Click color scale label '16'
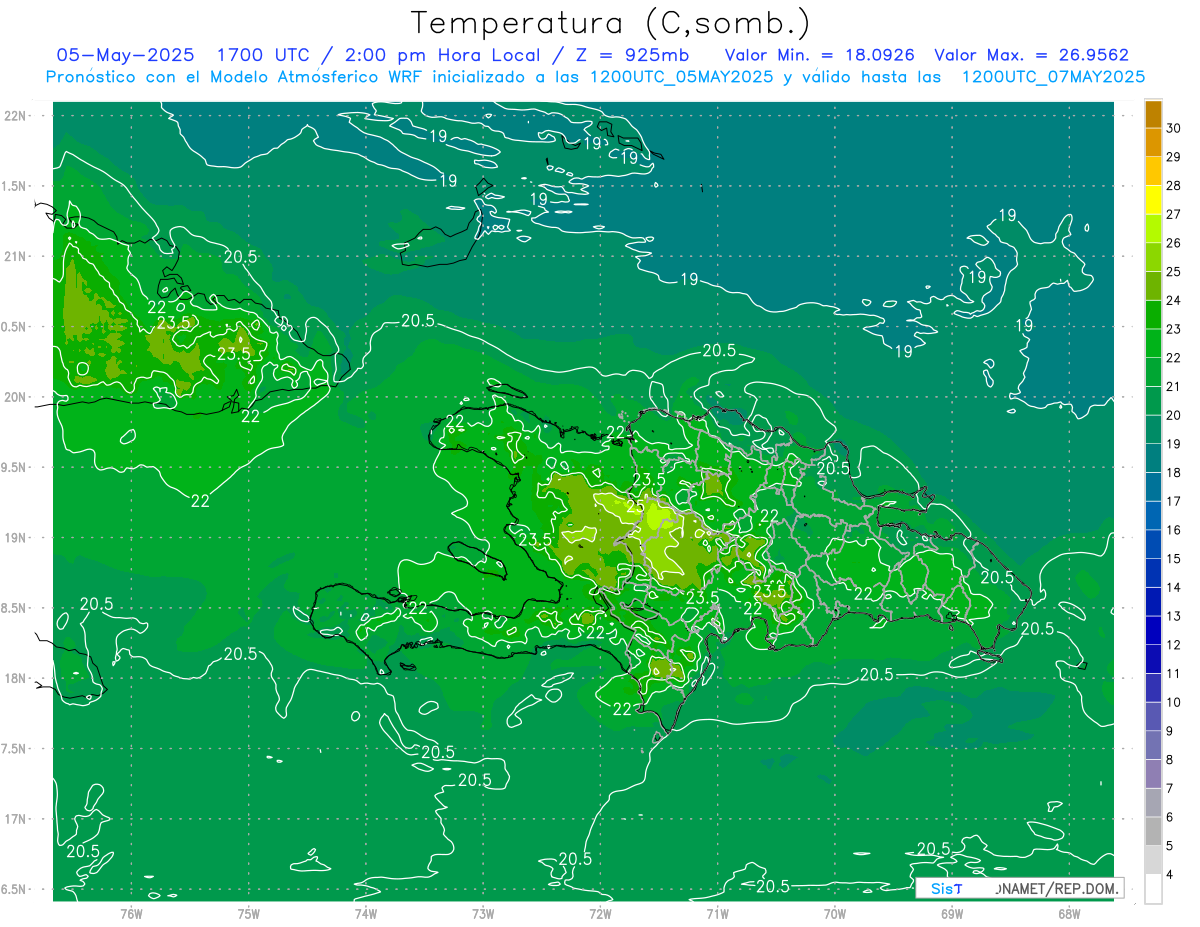This screenshot has height=927, width=1200. coord(1174,530)
